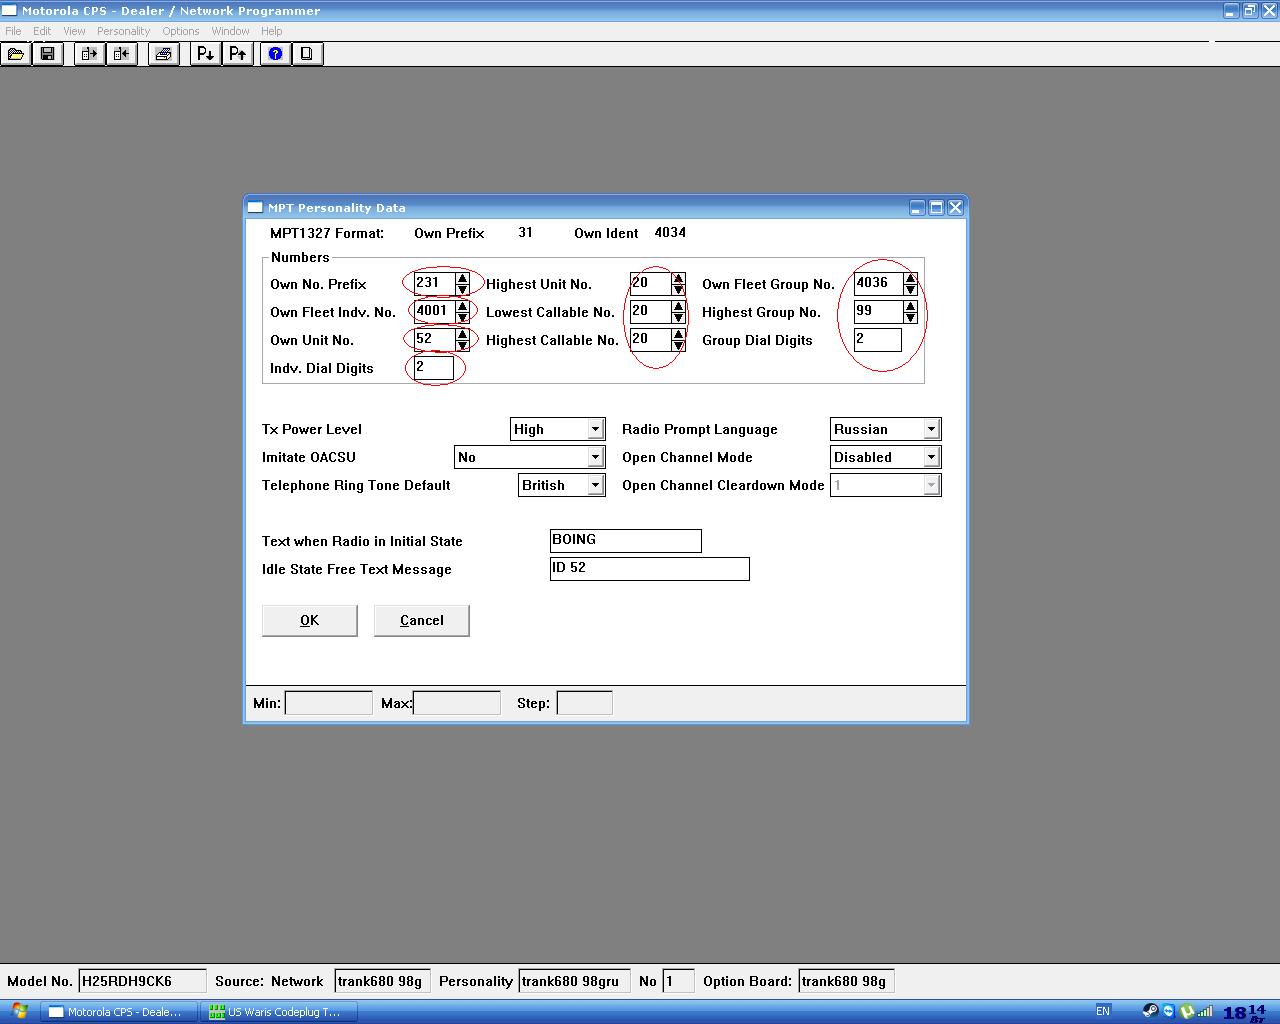Screen dimensions: 1280x1024
Task: Click the Own Fleet Indv. No. field showing 4001
Action: click(435, 312)
